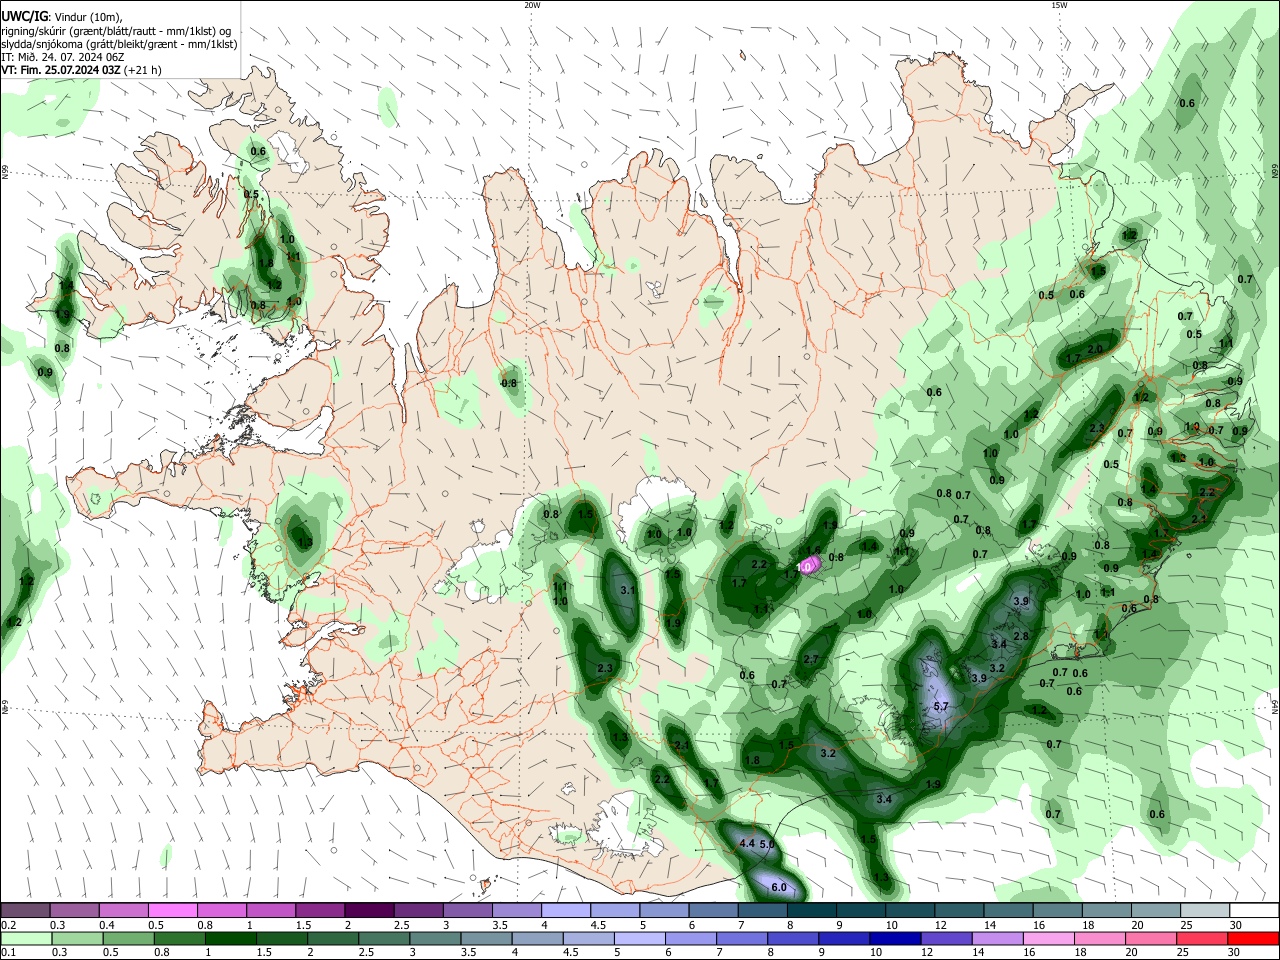The height and width of the screenshot is (960, 1280).
Task: Click the 'VT: Fim. 25.07.2024 03Z' valid time
Action: coord(61,70)
